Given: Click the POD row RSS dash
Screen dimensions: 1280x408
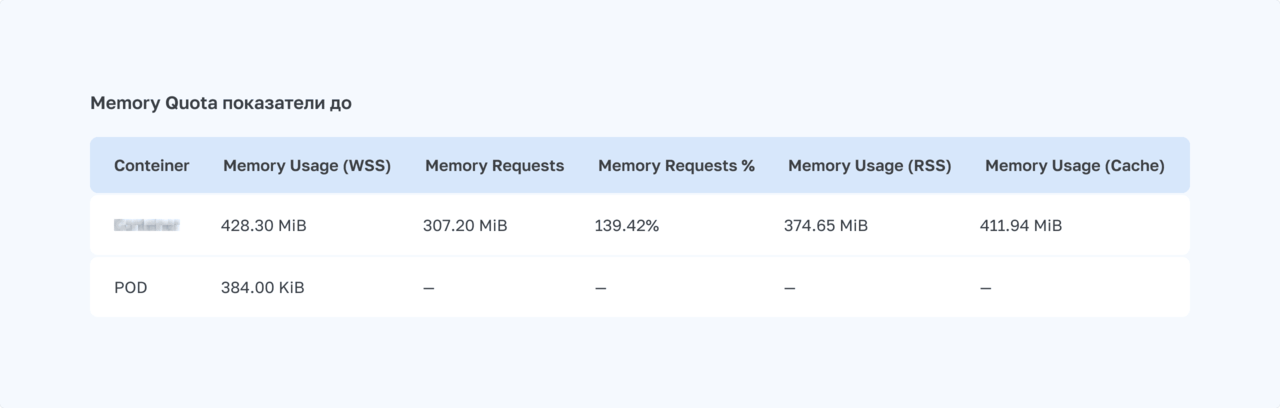Looking at the screenshot, I should coord(790,288).
